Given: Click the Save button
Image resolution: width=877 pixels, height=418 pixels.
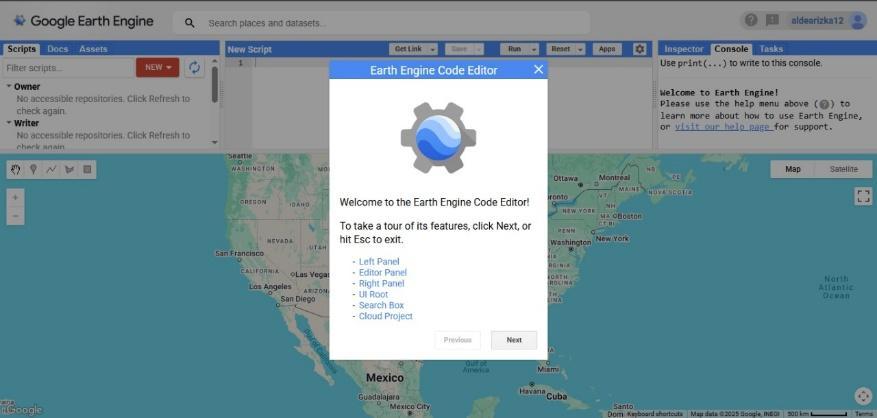Looking at the screenshot, I should (x=459, y=49).
